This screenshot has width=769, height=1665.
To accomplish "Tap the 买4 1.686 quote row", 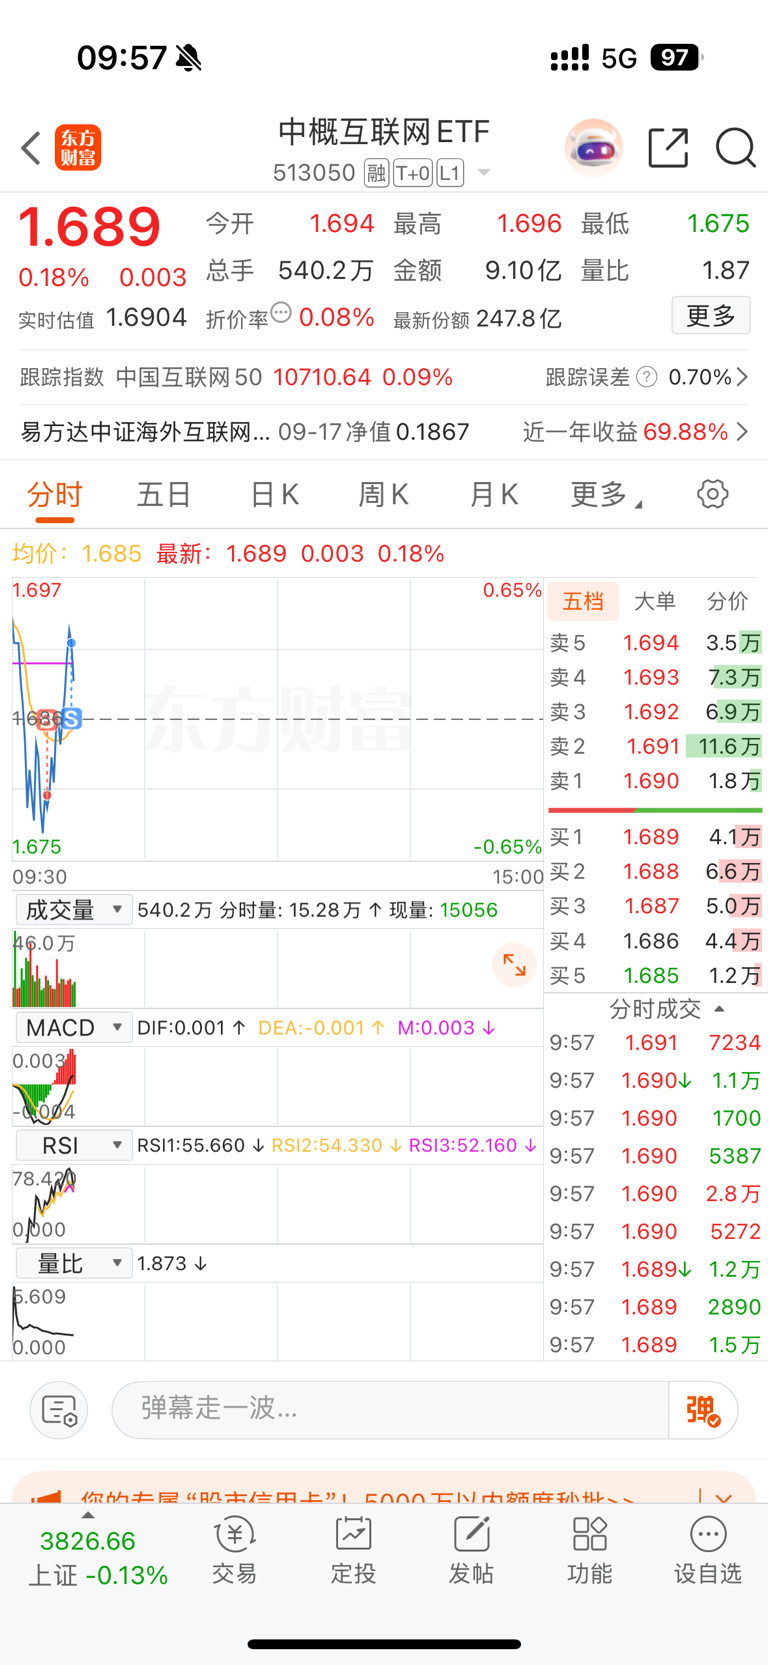I will coord(655,941).
